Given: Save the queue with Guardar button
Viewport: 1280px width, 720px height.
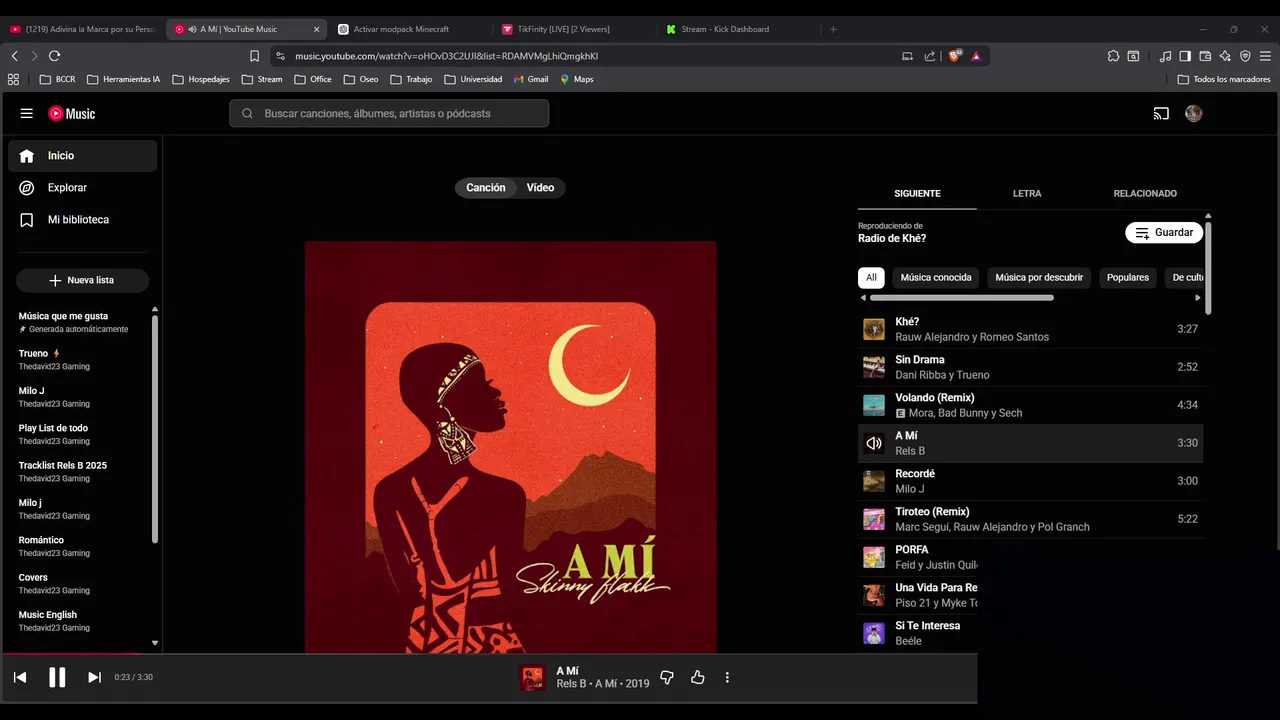Looking at the screenshot, I should pyautogui.click(x=1164, y=233).
